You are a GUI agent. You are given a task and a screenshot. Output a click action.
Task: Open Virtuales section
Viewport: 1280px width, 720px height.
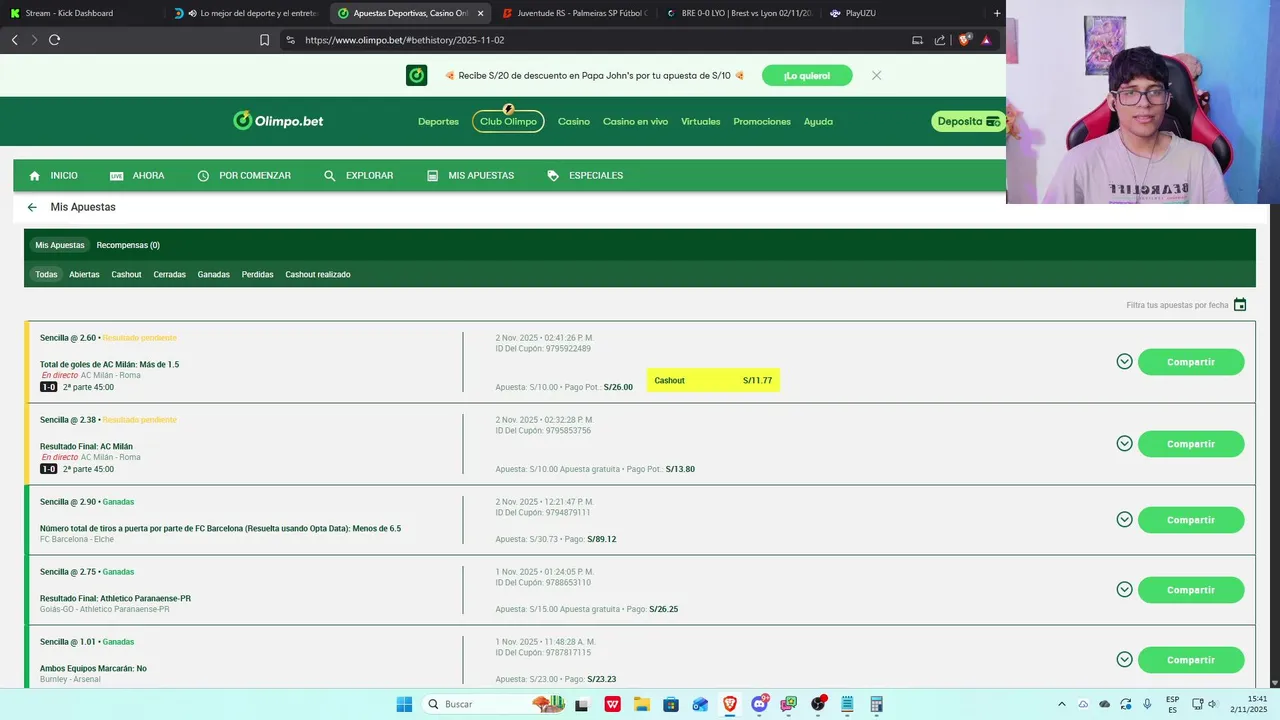pyautogui.click(x=701, y=121)
